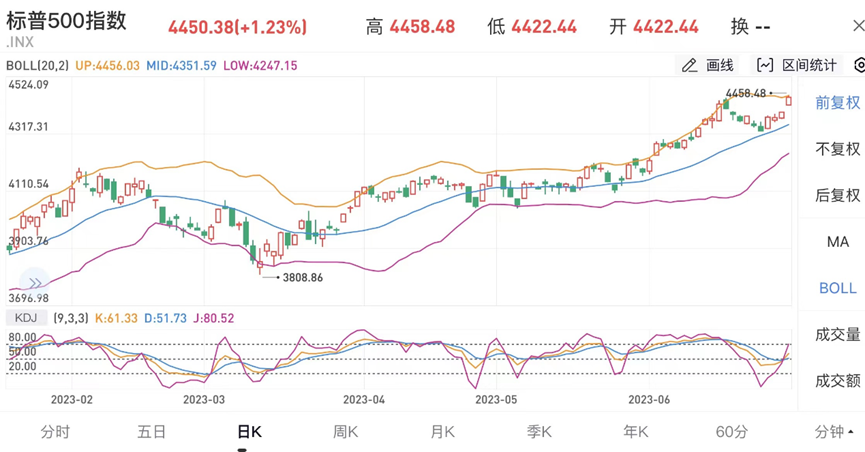Viewport: 865px width, 452px height.
Task: Click the latest candlestick at the chart's right edge
Action: pyautogui.click(x=789, y=100)
